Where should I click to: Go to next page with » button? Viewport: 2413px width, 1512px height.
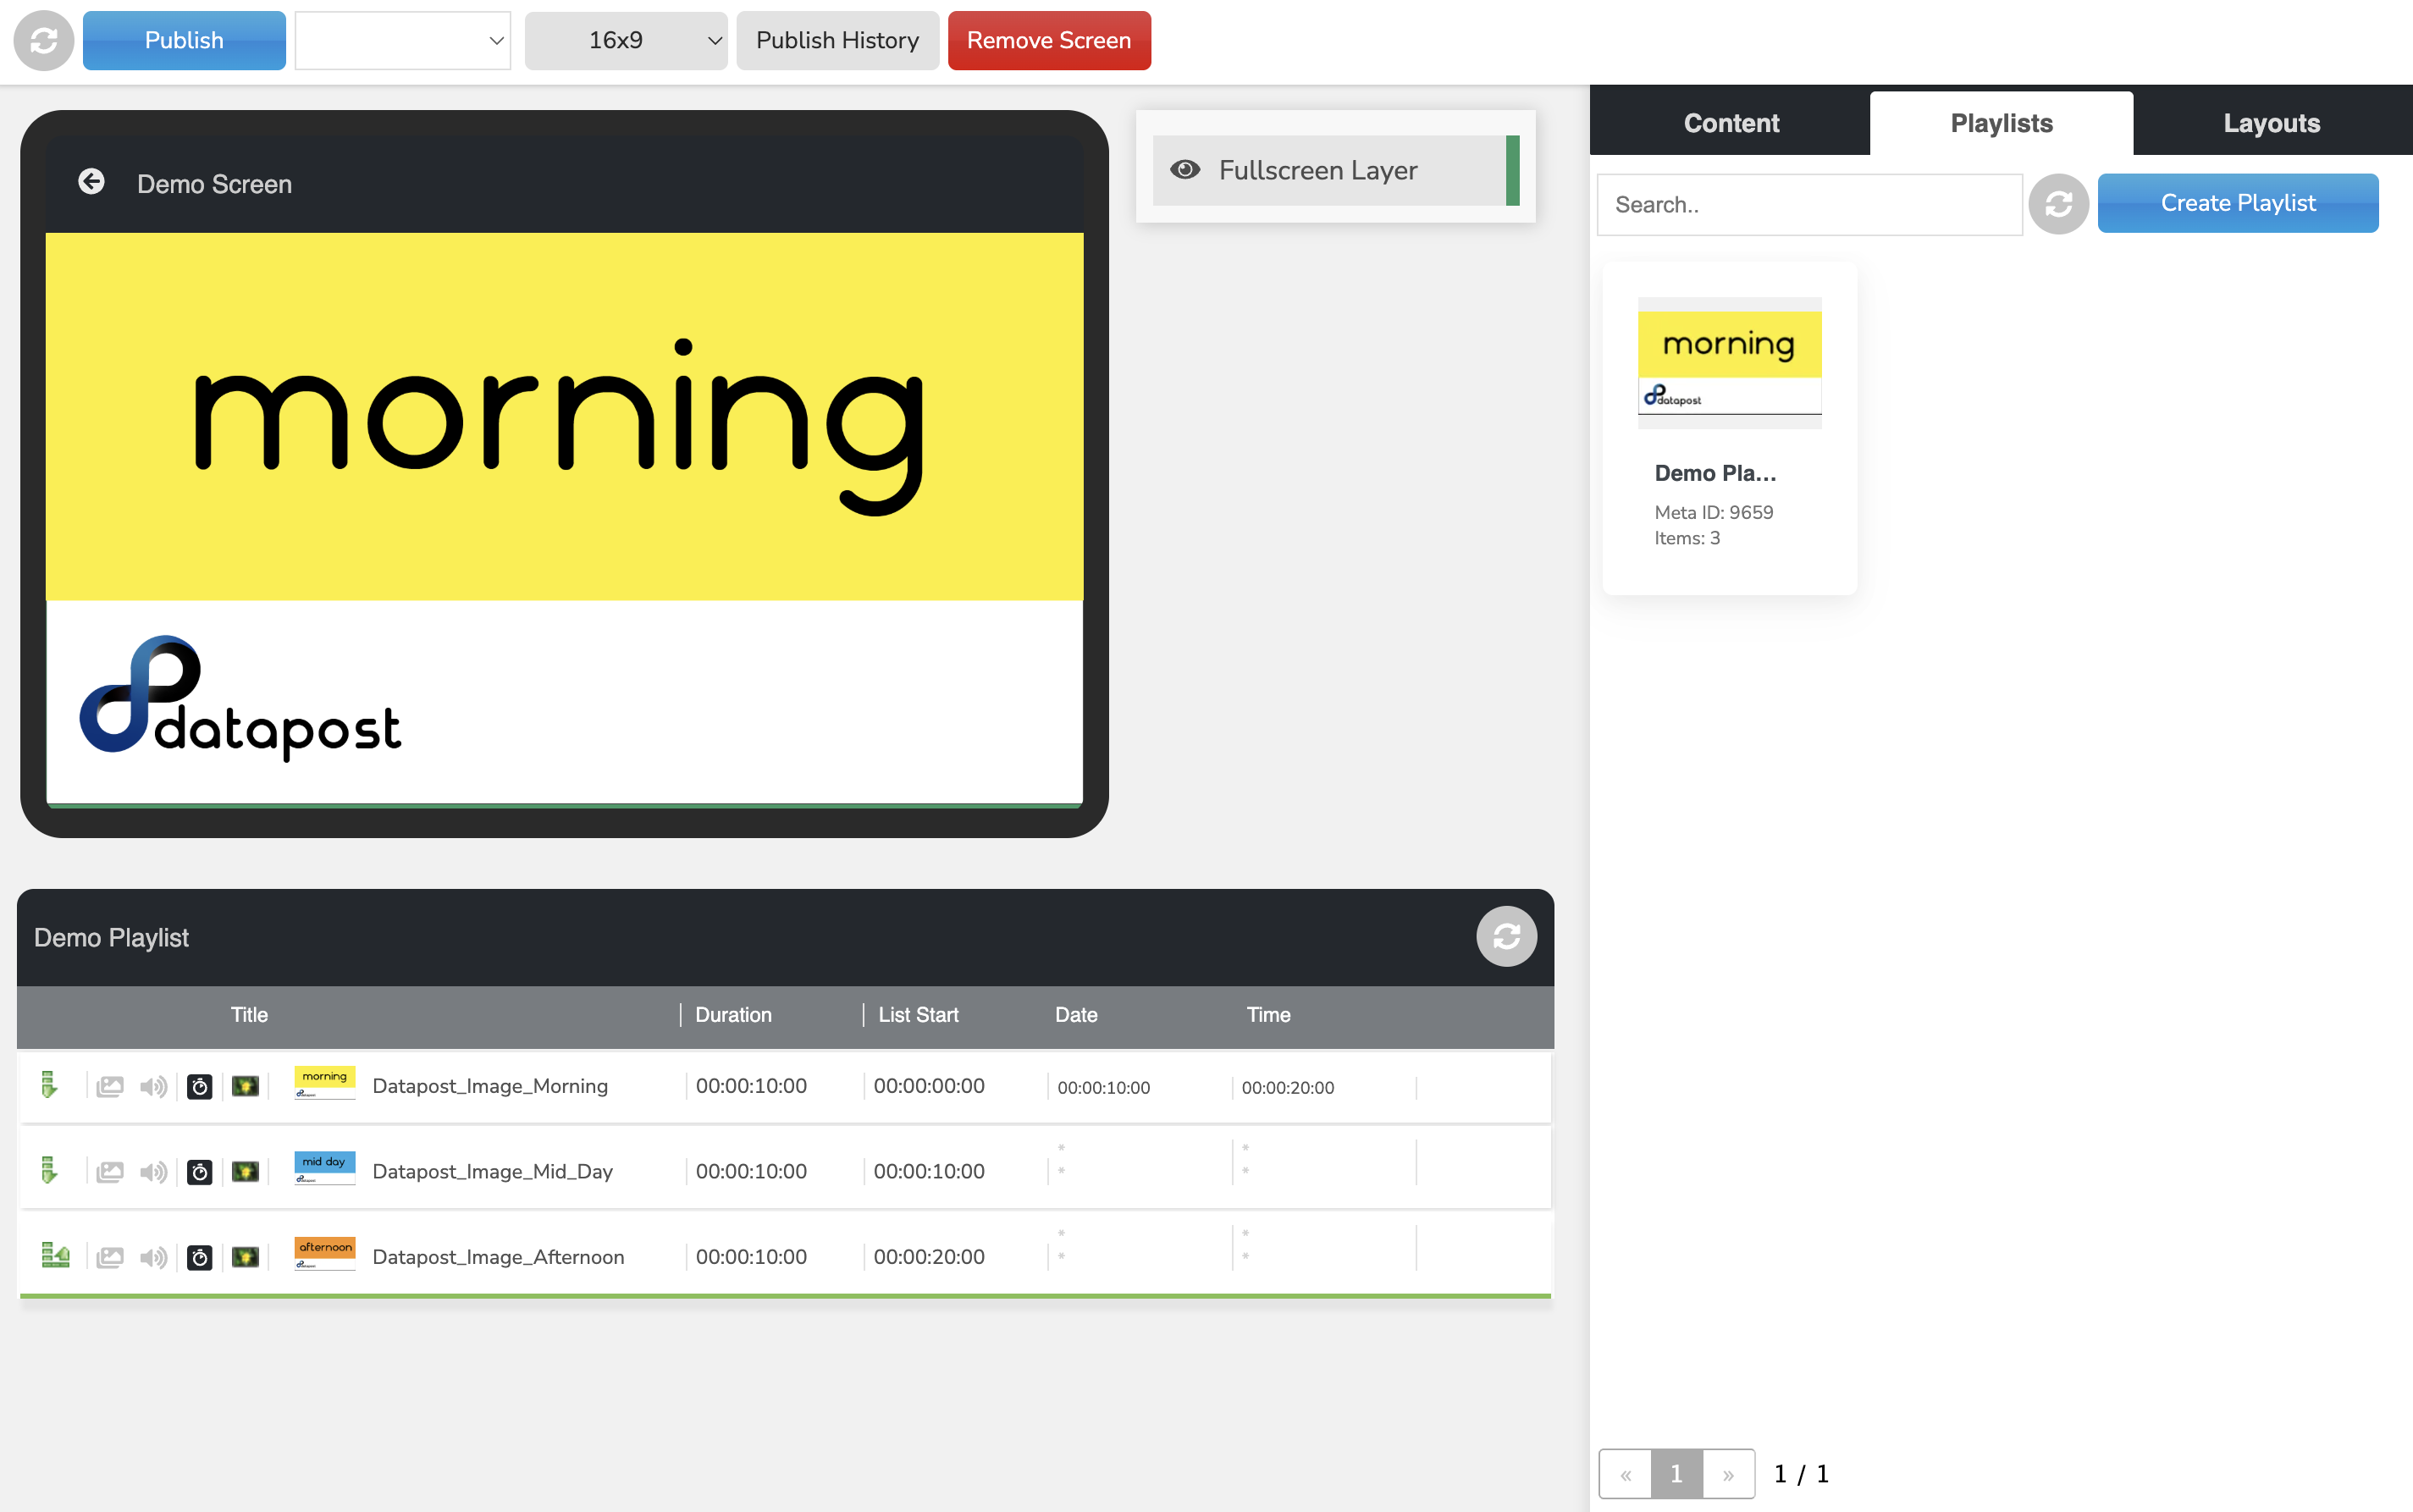click(1728, 1474)
